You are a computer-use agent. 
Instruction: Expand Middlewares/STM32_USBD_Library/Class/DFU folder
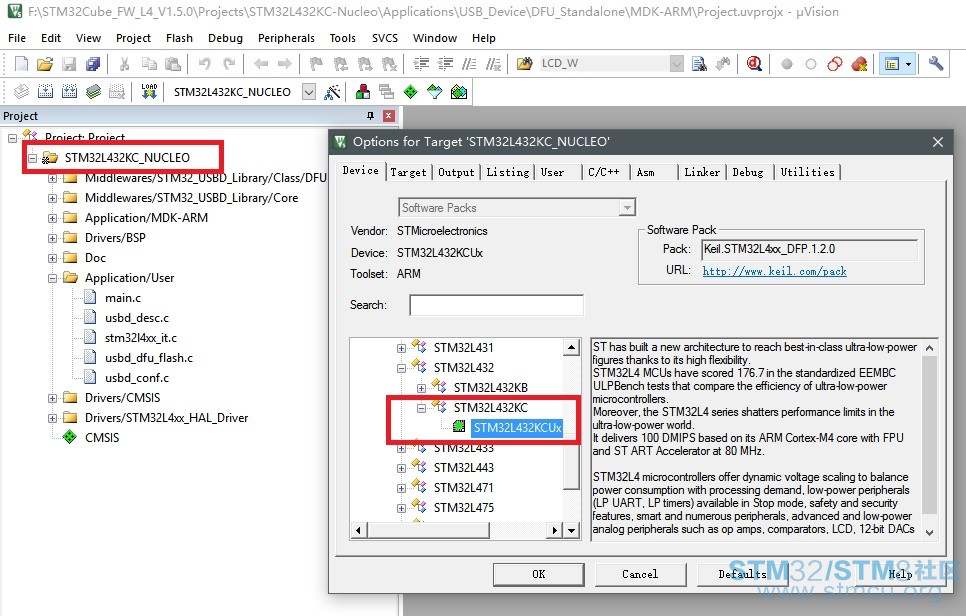click(x=52, y=179)
